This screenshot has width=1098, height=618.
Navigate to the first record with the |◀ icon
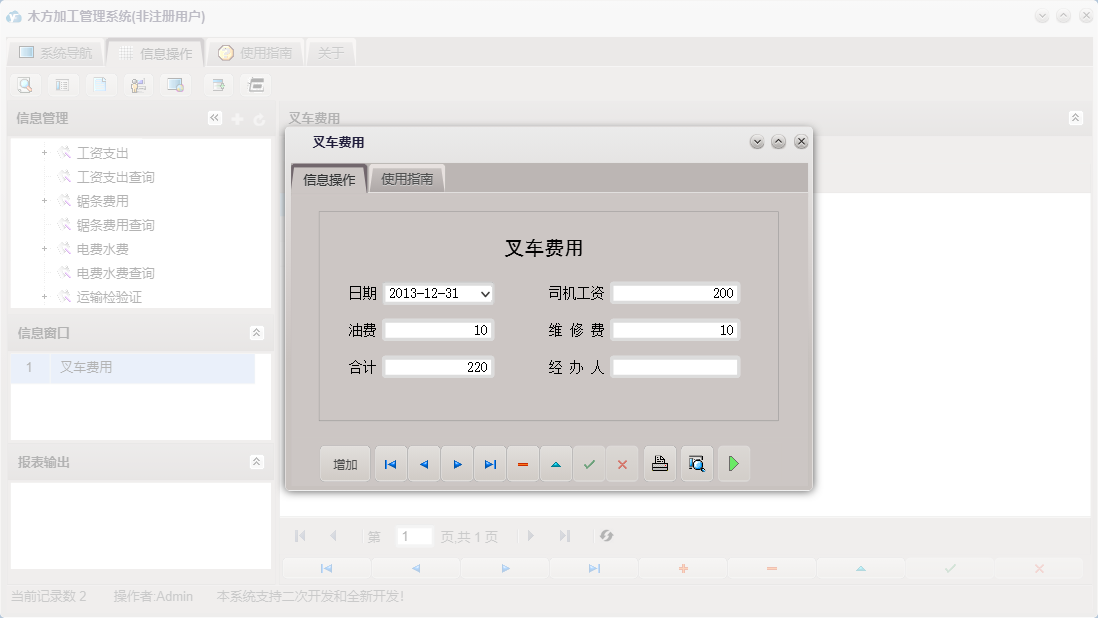click(390, 463)
